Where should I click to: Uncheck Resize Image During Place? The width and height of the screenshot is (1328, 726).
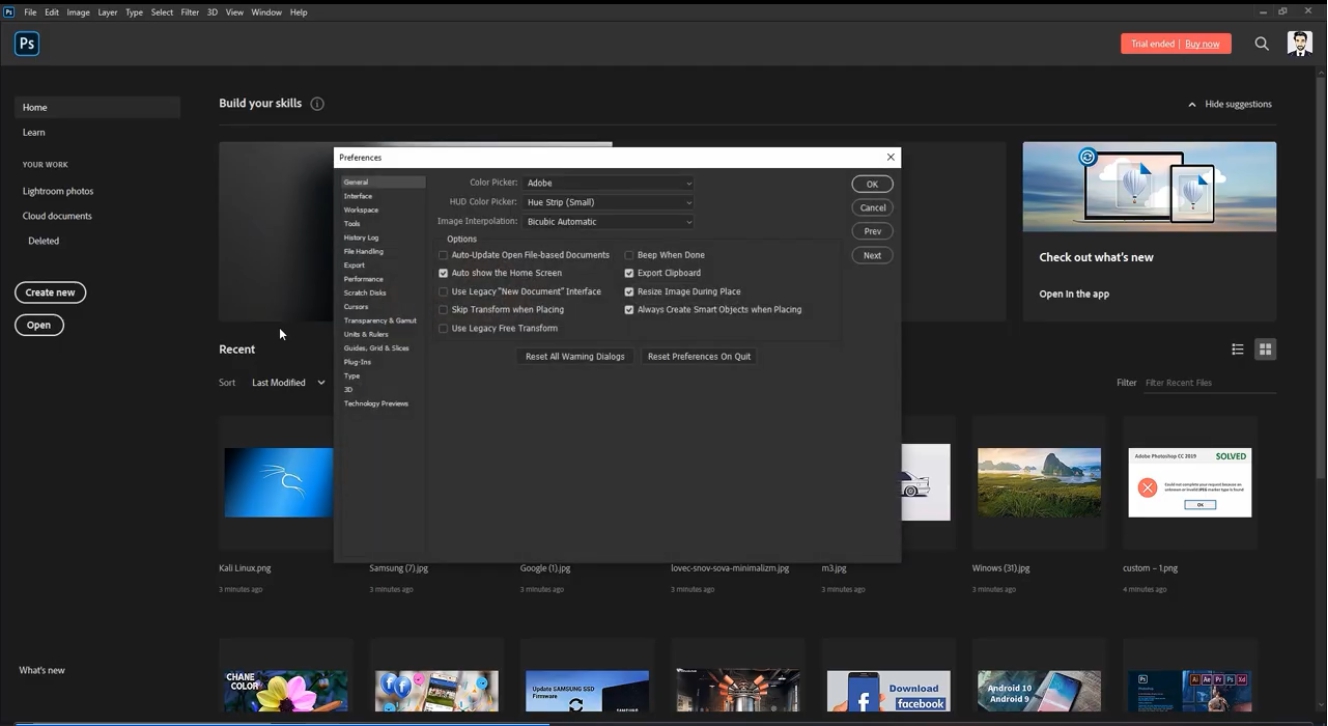coord(629,292)
